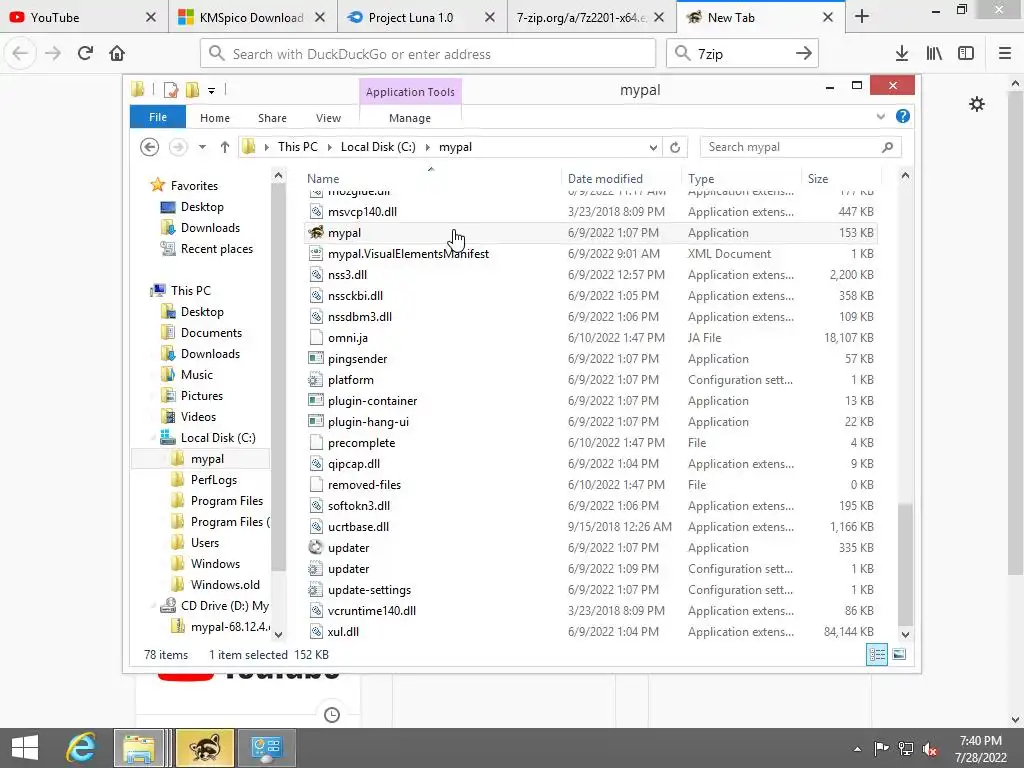
Task: Select Program Files in navigation tree
Action: click(227, 501)
